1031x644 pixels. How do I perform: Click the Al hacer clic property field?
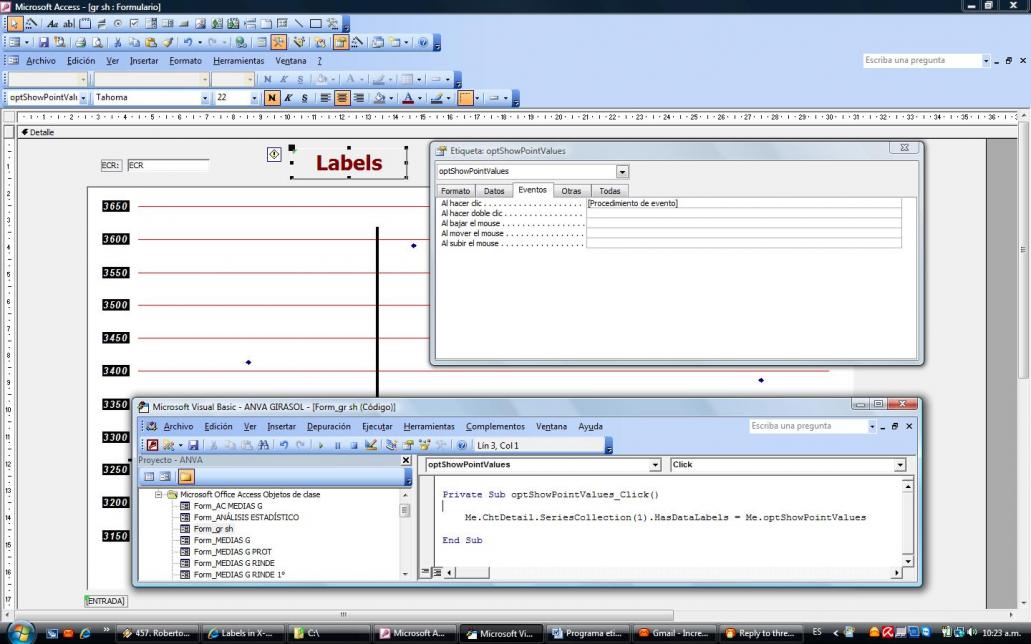click(744, 203)
